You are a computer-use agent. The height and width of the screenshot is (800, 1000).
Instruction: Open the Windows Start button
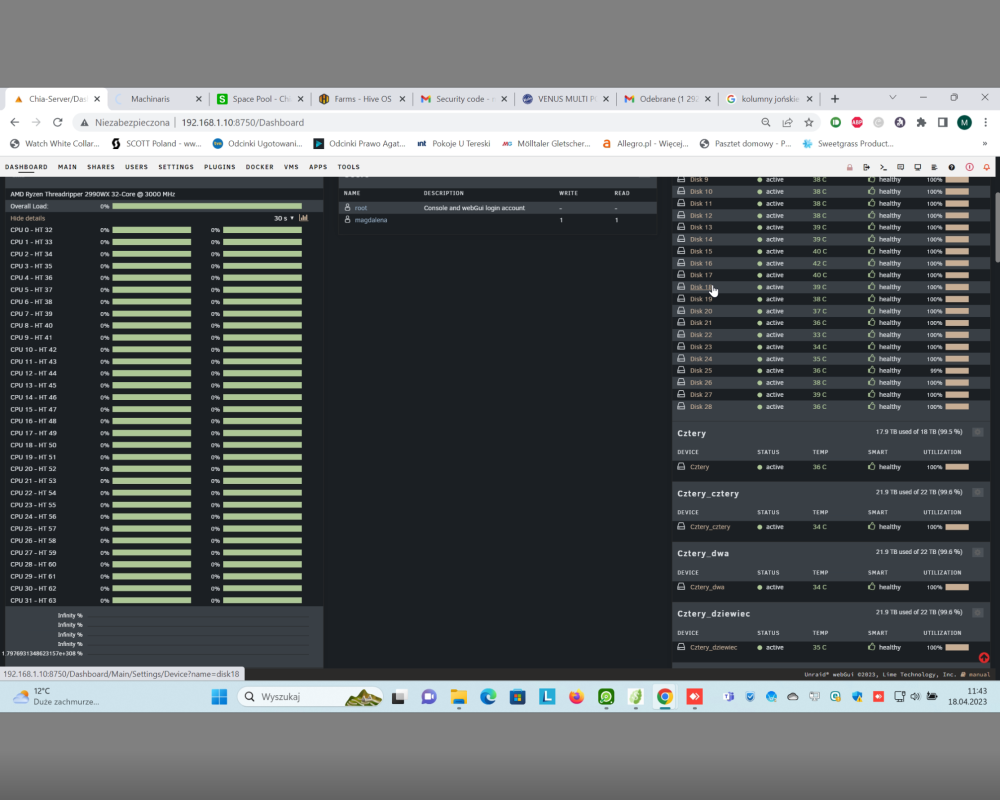point(219,697)
